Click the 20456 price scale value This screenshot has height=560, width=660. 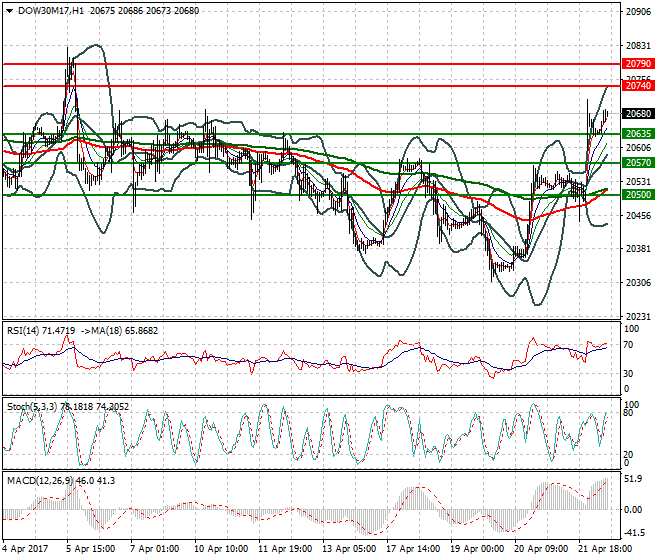click(x=638, y=216)
